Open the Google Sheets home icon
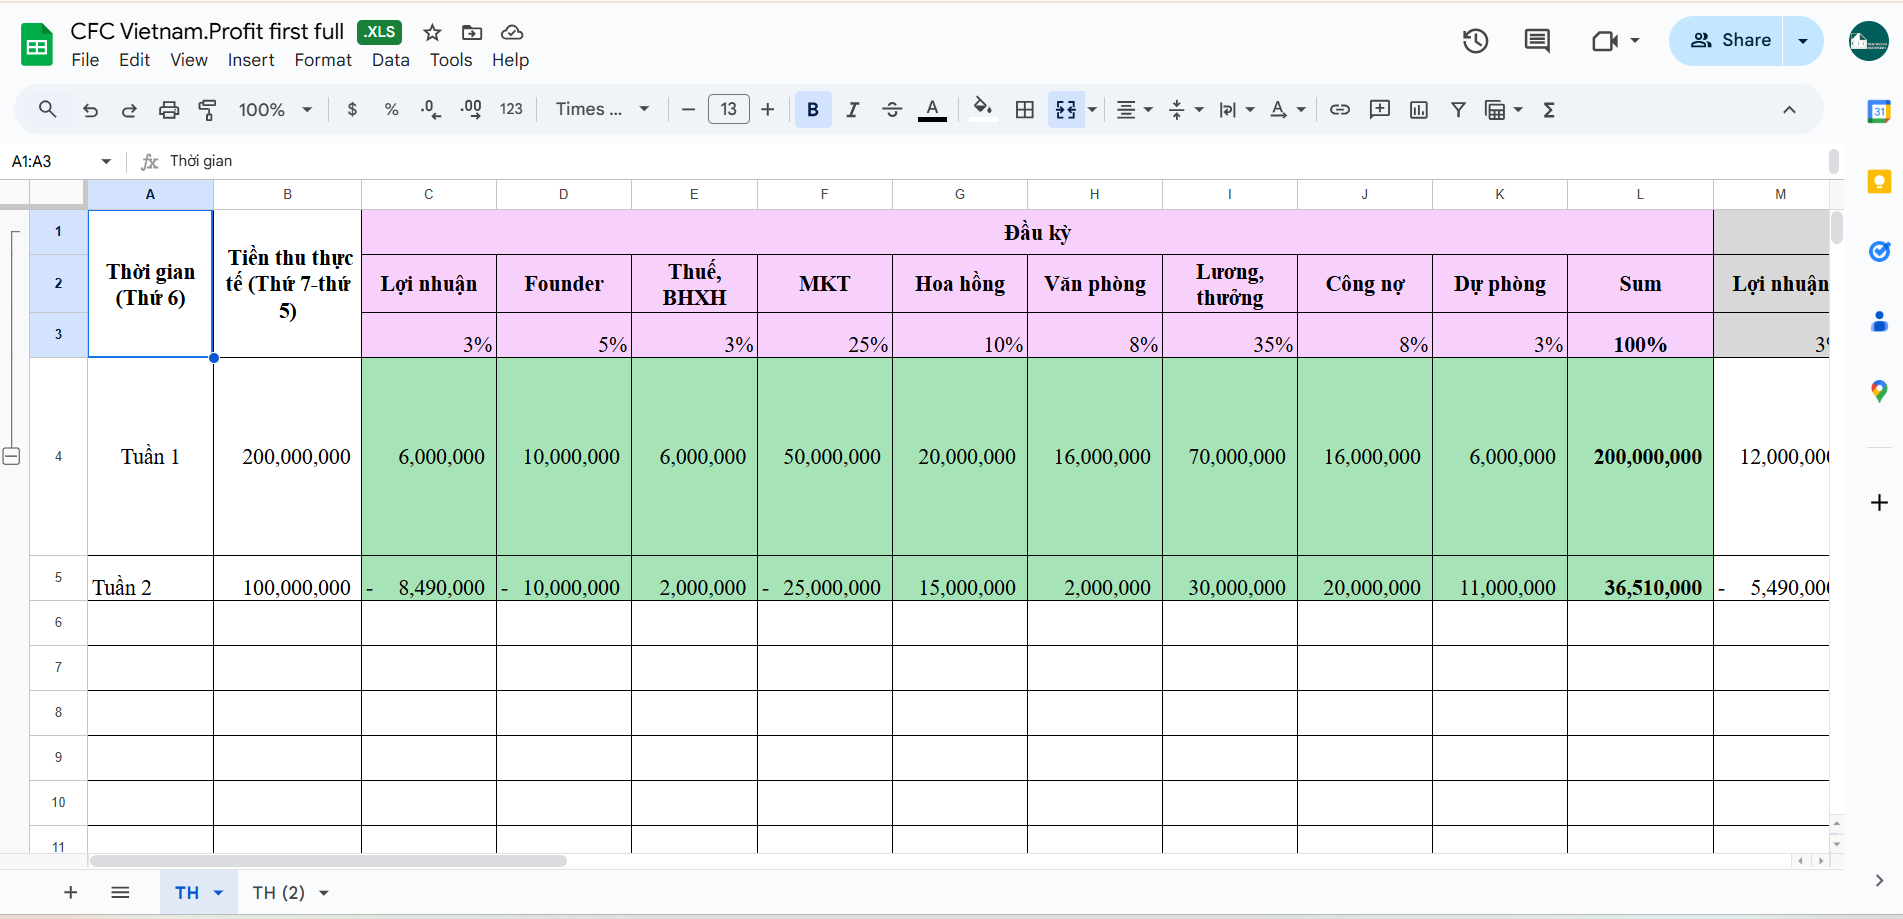Screen dimensions: 1903x919 (x=37, y=45)
